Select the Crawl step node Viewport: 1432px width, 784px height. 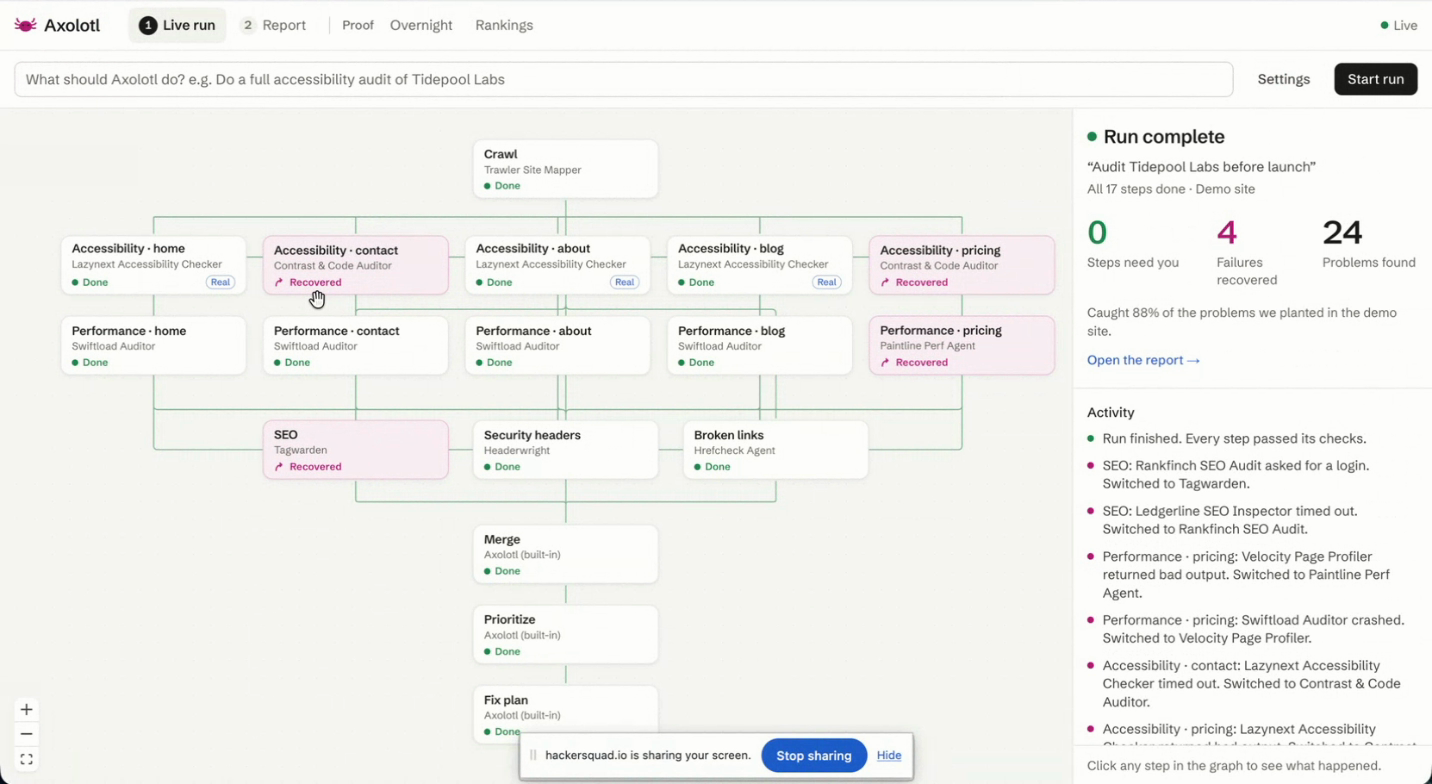click(x=566, y=169)
